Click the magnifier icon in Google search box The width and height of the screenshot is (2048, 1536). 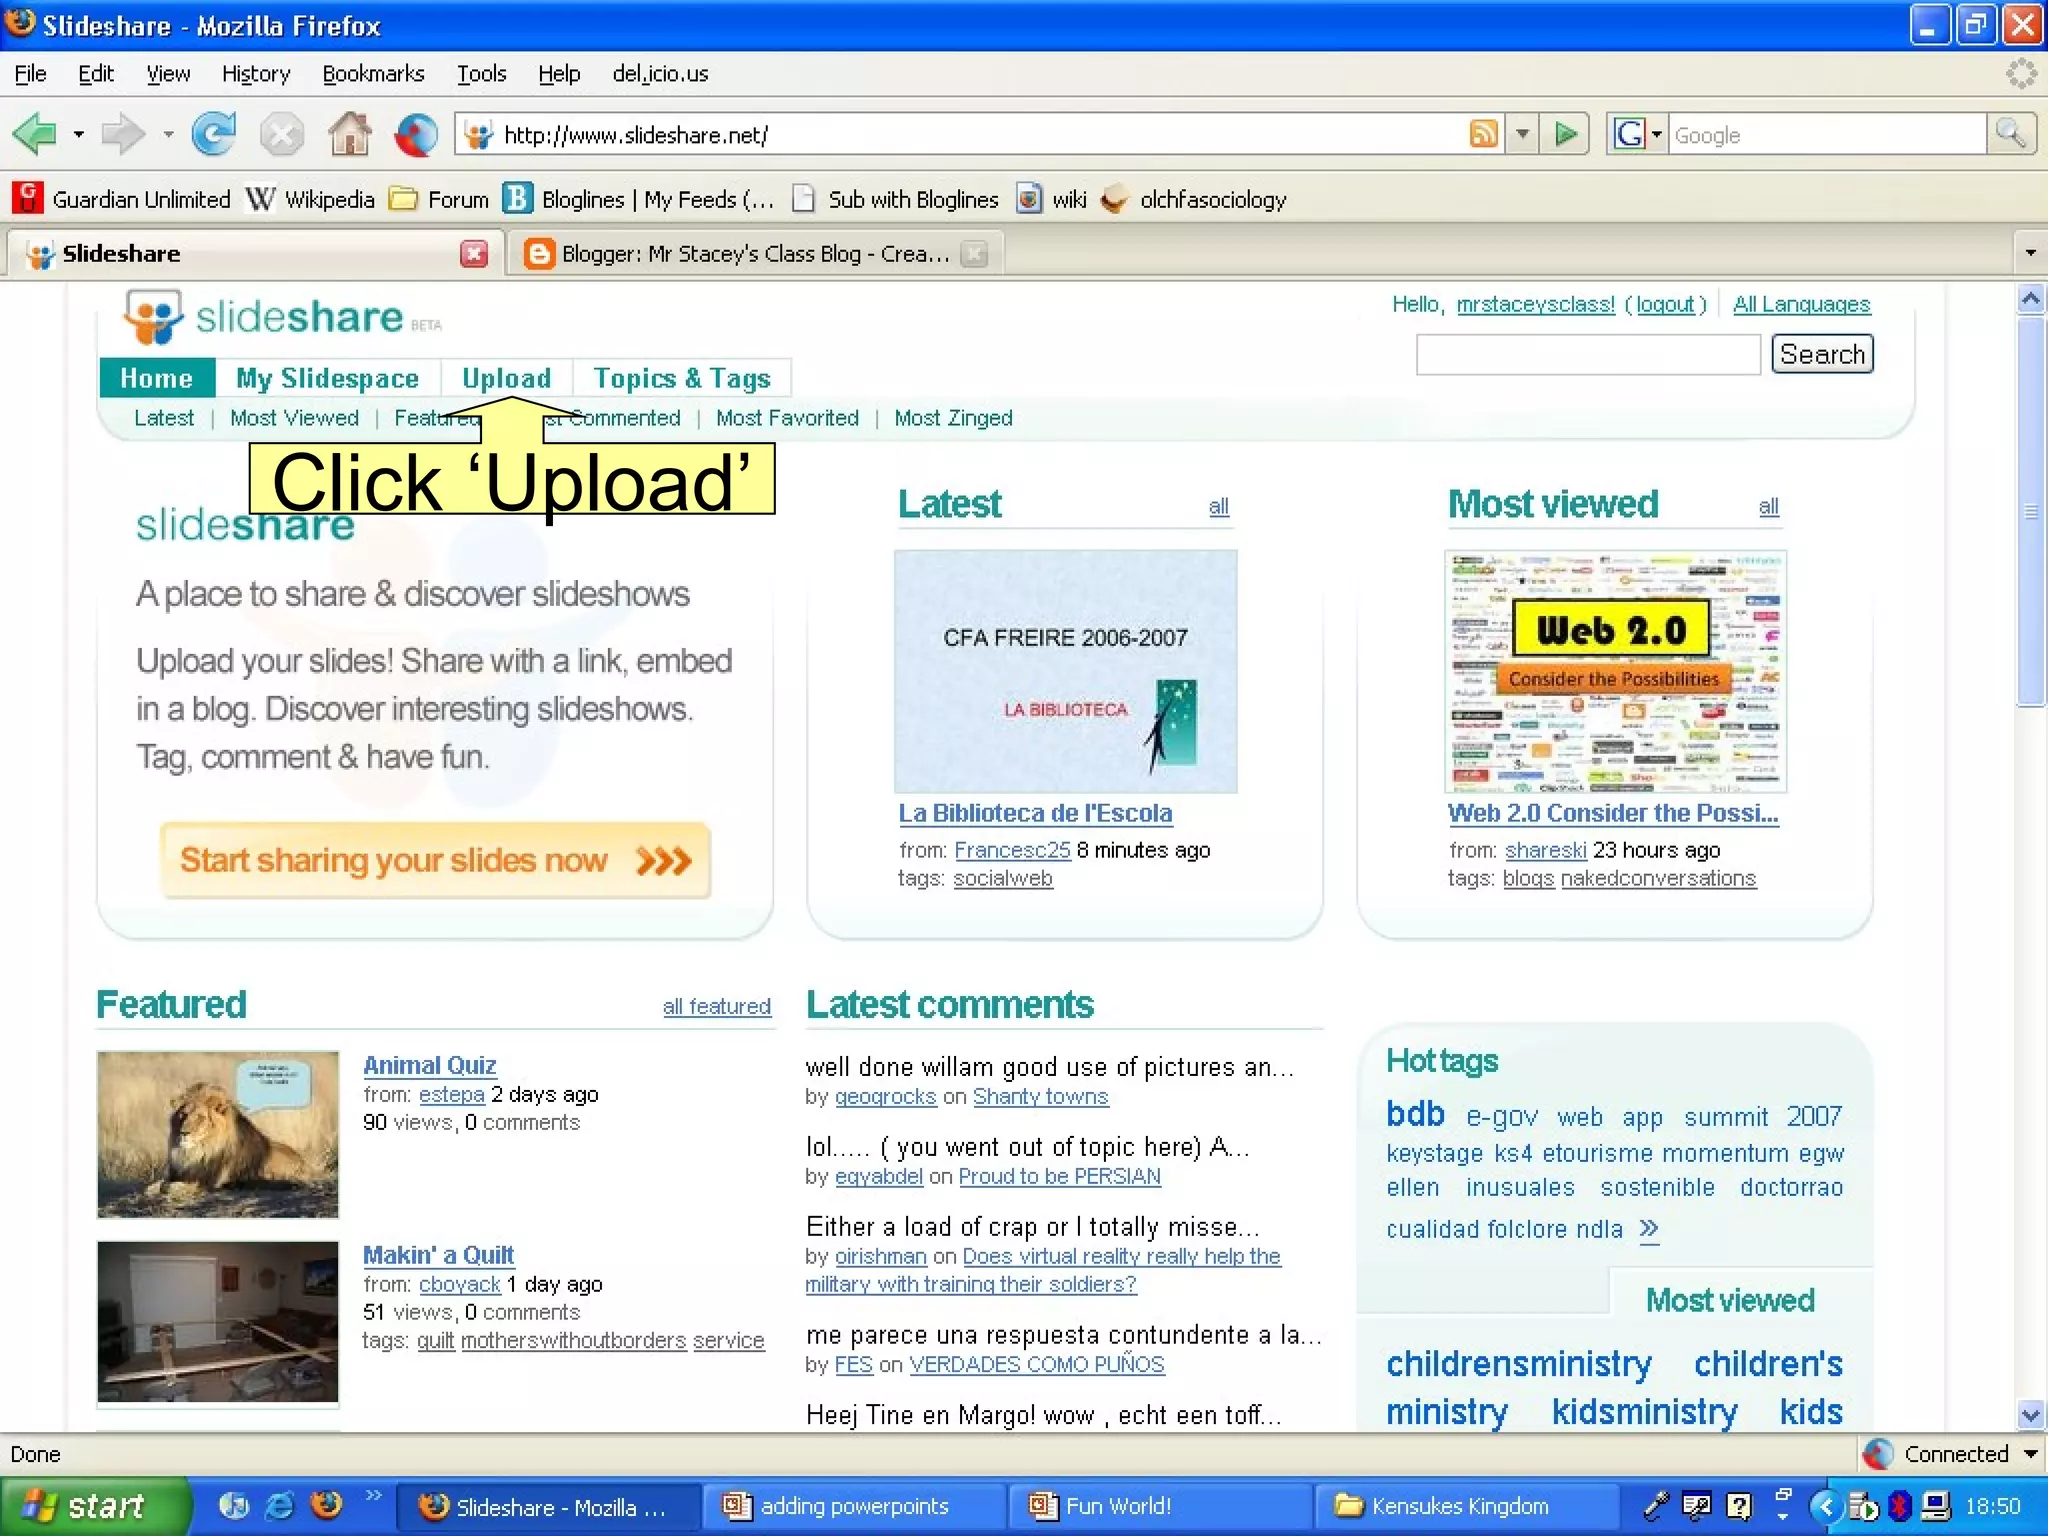click(x=2009, y=134)
